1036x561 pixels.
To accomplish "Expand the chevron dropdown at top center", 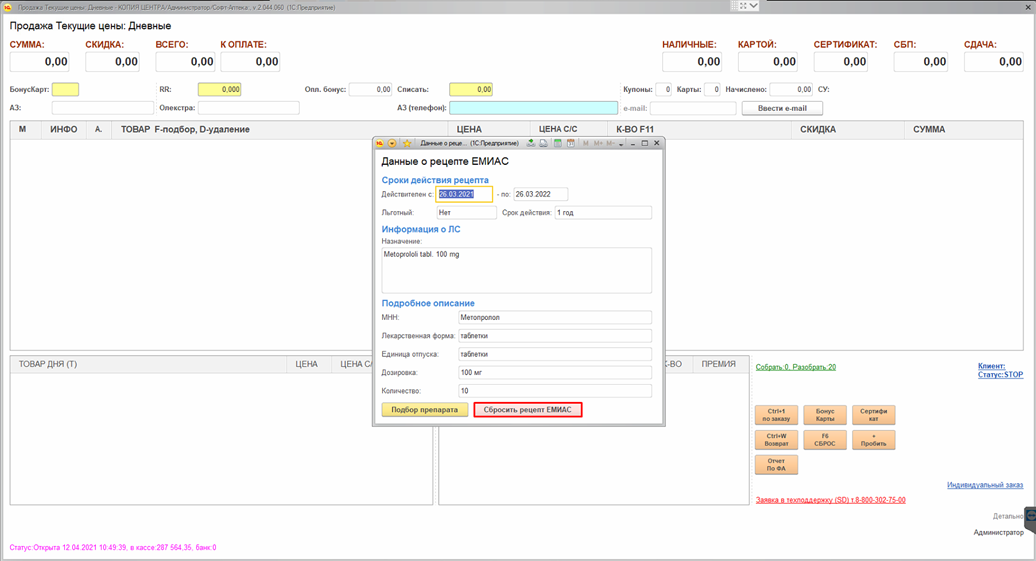I will click(x=753, y=6).
